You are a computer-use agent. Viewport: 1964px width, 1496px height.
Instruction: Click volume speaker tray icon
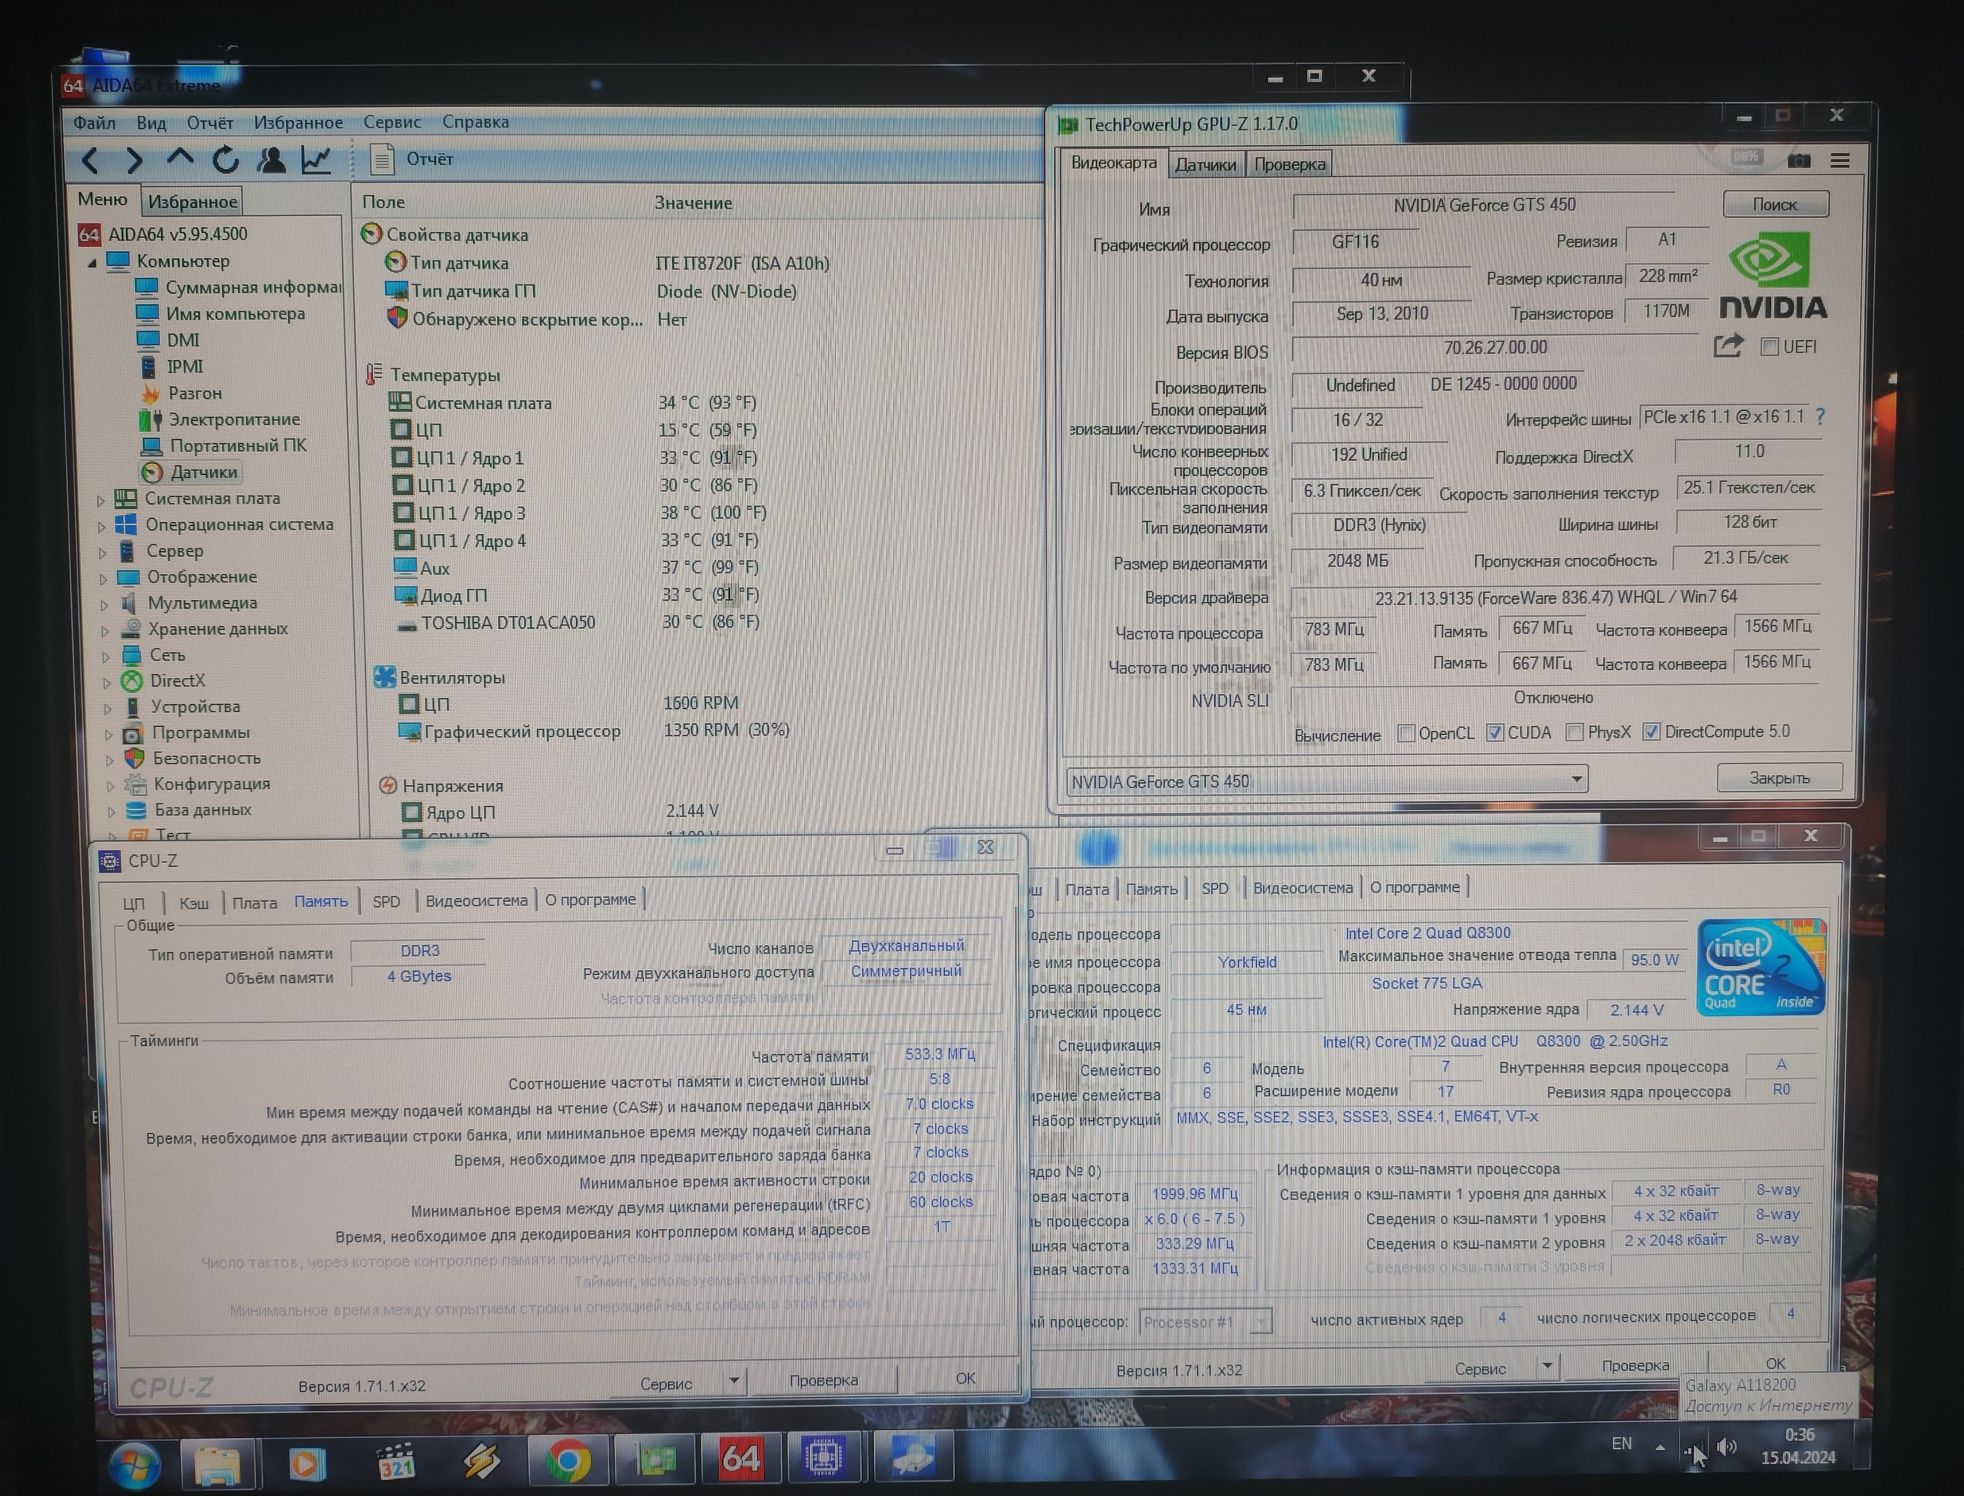pos(1727,1446)
